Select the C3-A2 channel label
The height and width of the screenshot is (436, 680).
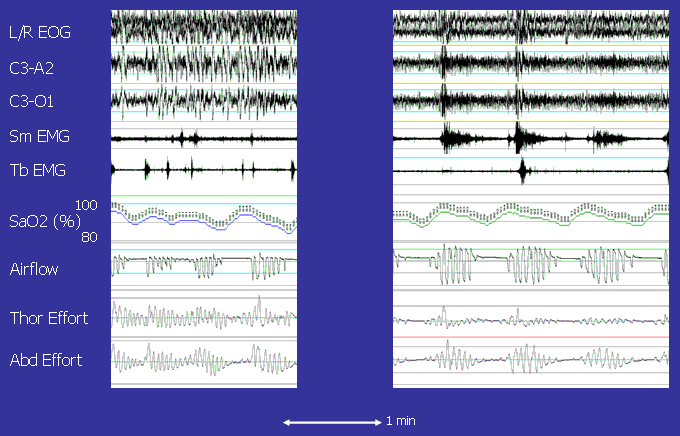pos(36,67)
